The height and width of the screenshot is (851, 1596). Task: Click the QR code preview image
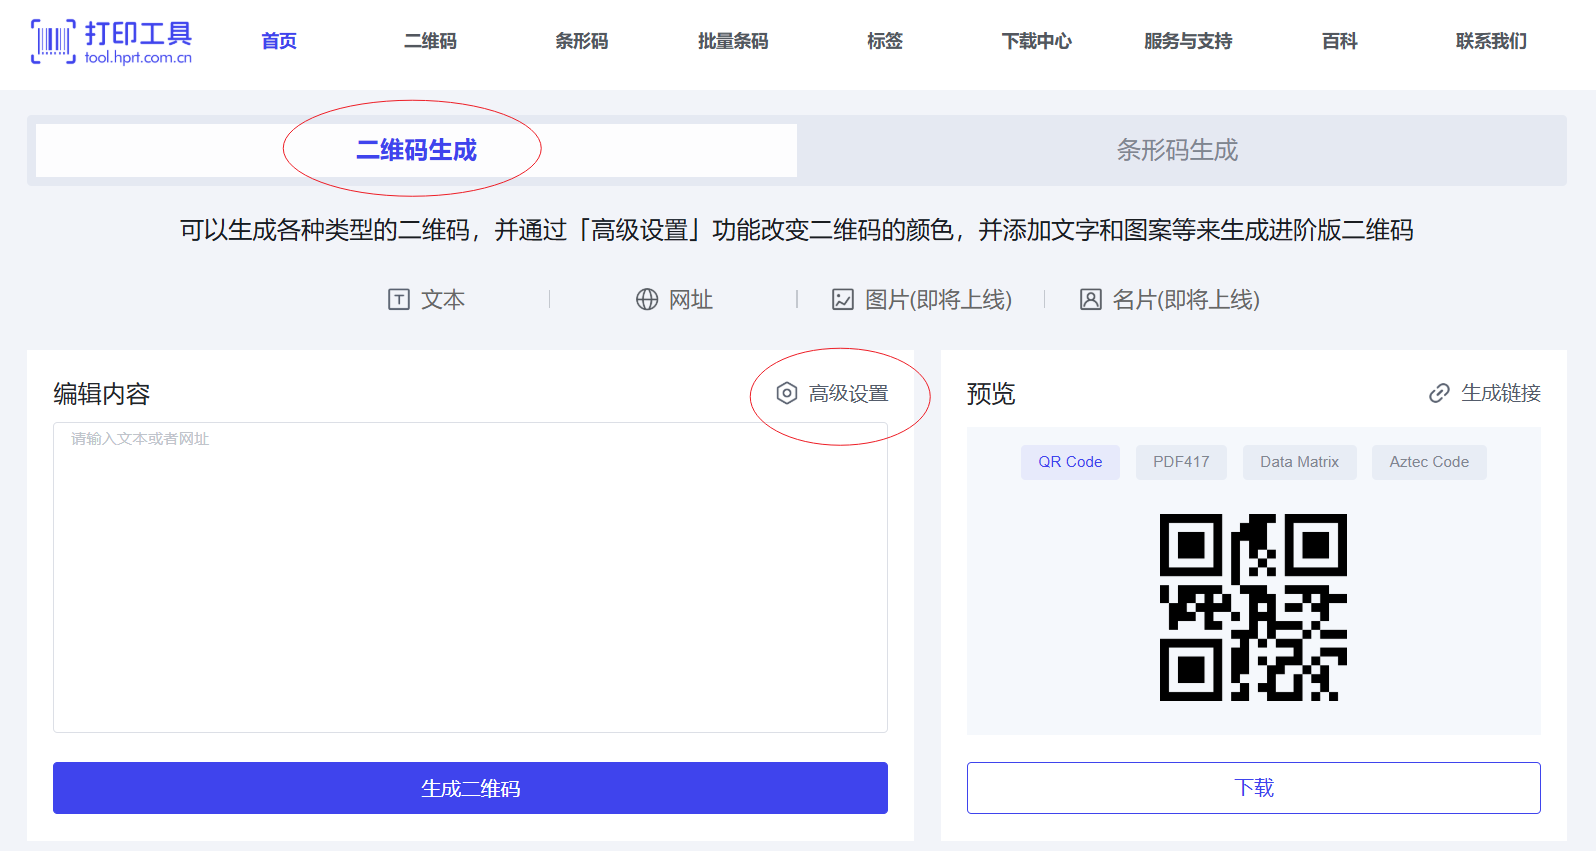coord(1253,607)
